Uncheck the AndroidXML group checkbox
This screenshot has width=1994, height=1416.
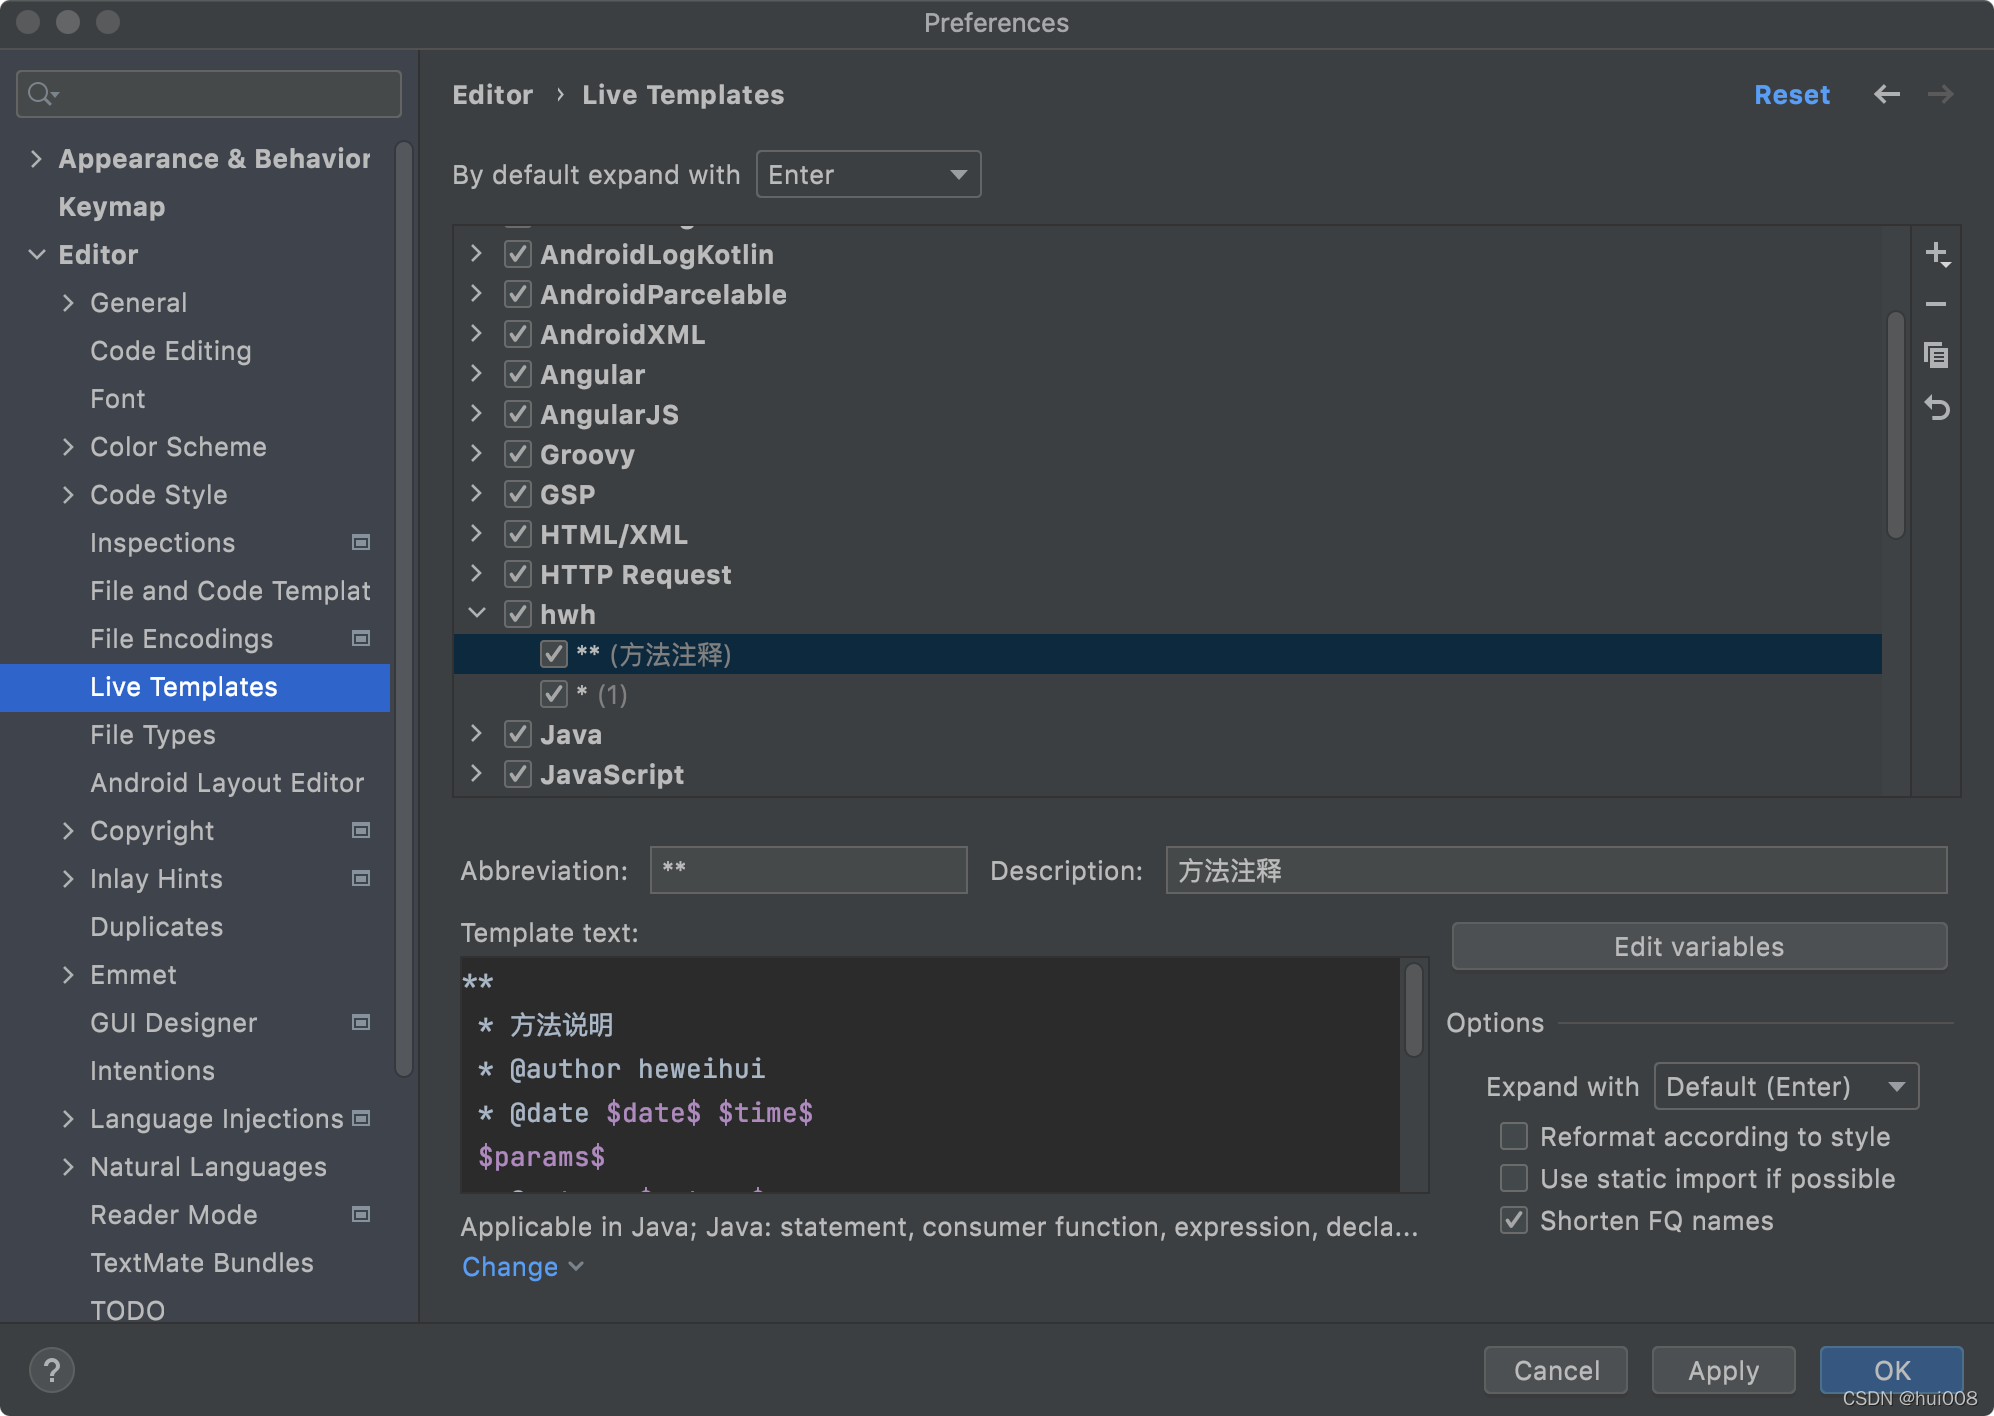coord(517,334)
